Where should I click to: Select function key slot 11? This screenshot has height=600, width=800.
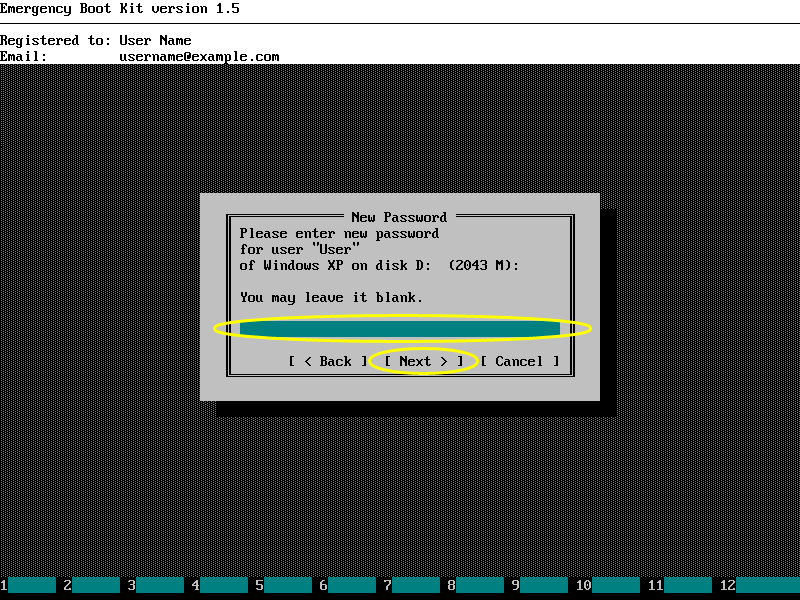[680, 585]
